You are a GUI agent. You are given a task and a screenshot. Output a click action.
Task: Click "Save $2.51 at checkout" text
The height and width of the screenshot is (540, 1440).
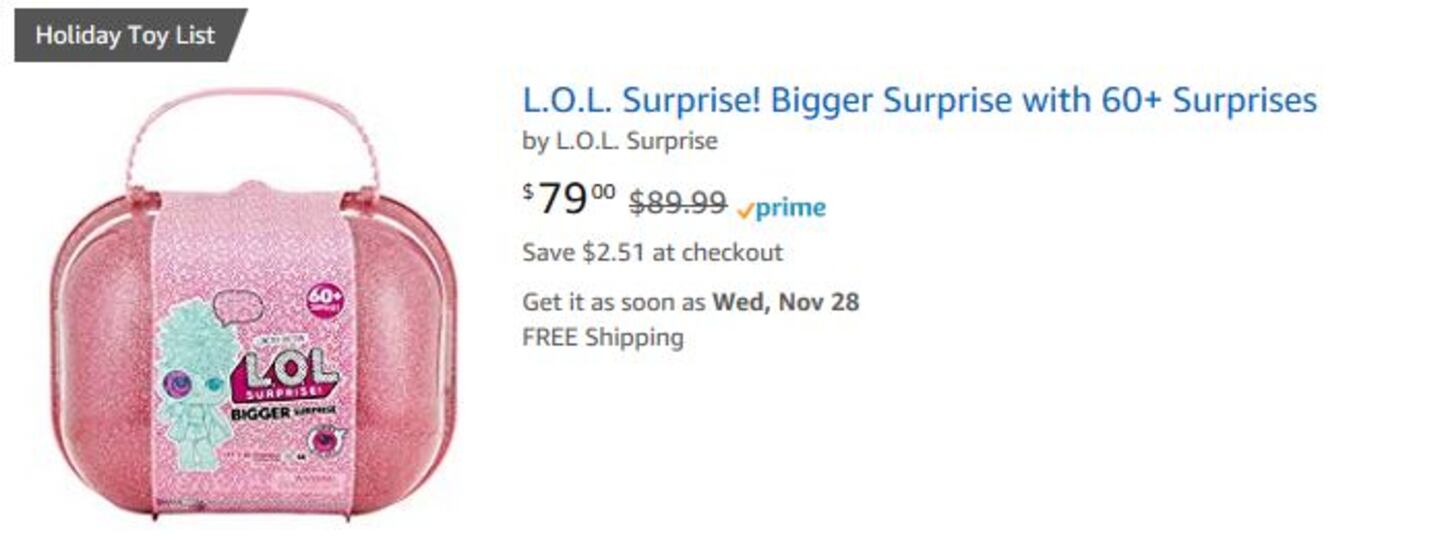[x=652, y=252]
